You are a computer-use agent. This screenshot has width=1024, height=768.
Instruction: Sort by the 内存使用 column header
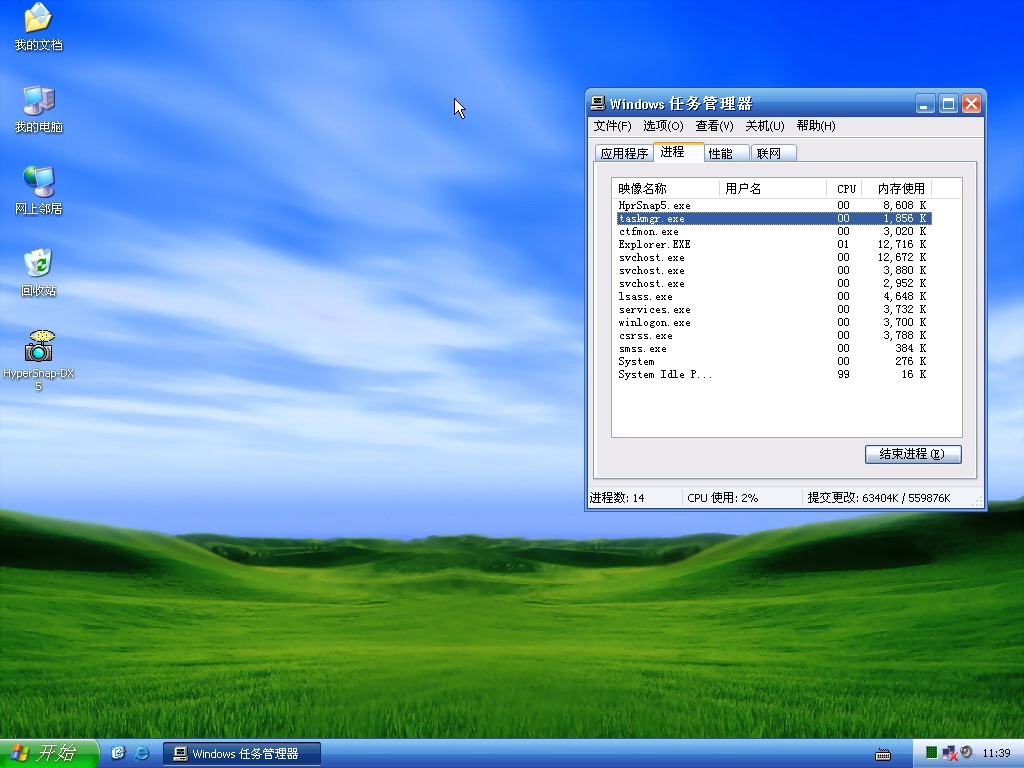click(896, 189)
